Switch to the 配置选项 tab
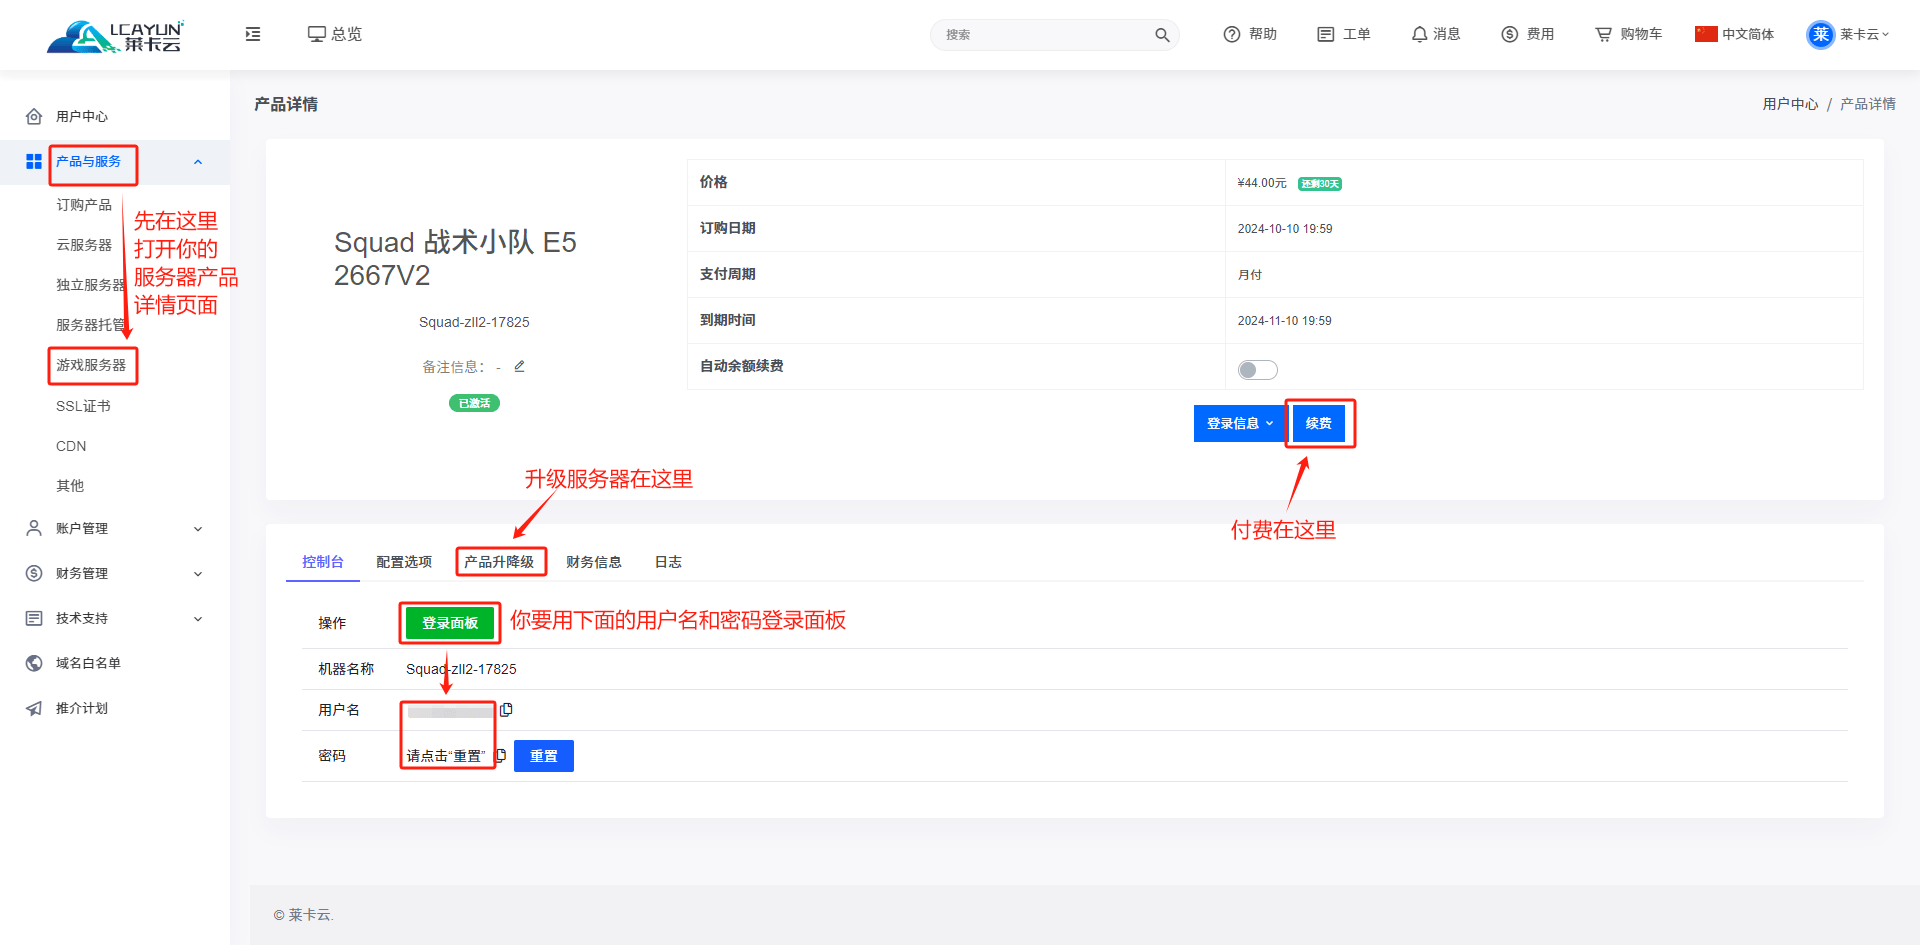Image resolution: width=1920 pixels, height=945 pixels. (404, 562)
